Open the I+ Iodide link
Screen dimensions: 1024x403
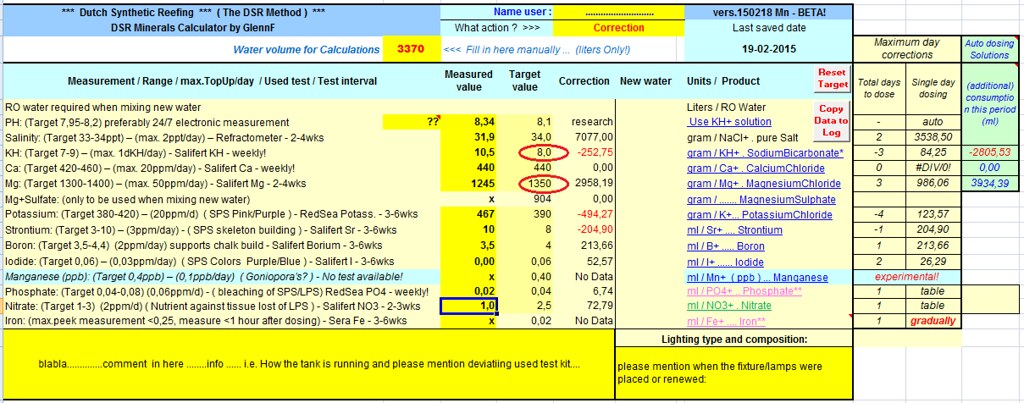725,262
